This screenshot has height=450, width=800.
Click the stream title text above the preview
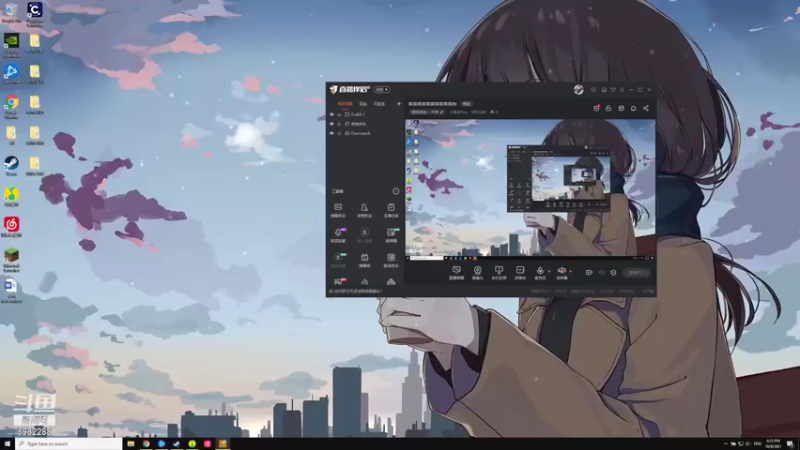433,104
